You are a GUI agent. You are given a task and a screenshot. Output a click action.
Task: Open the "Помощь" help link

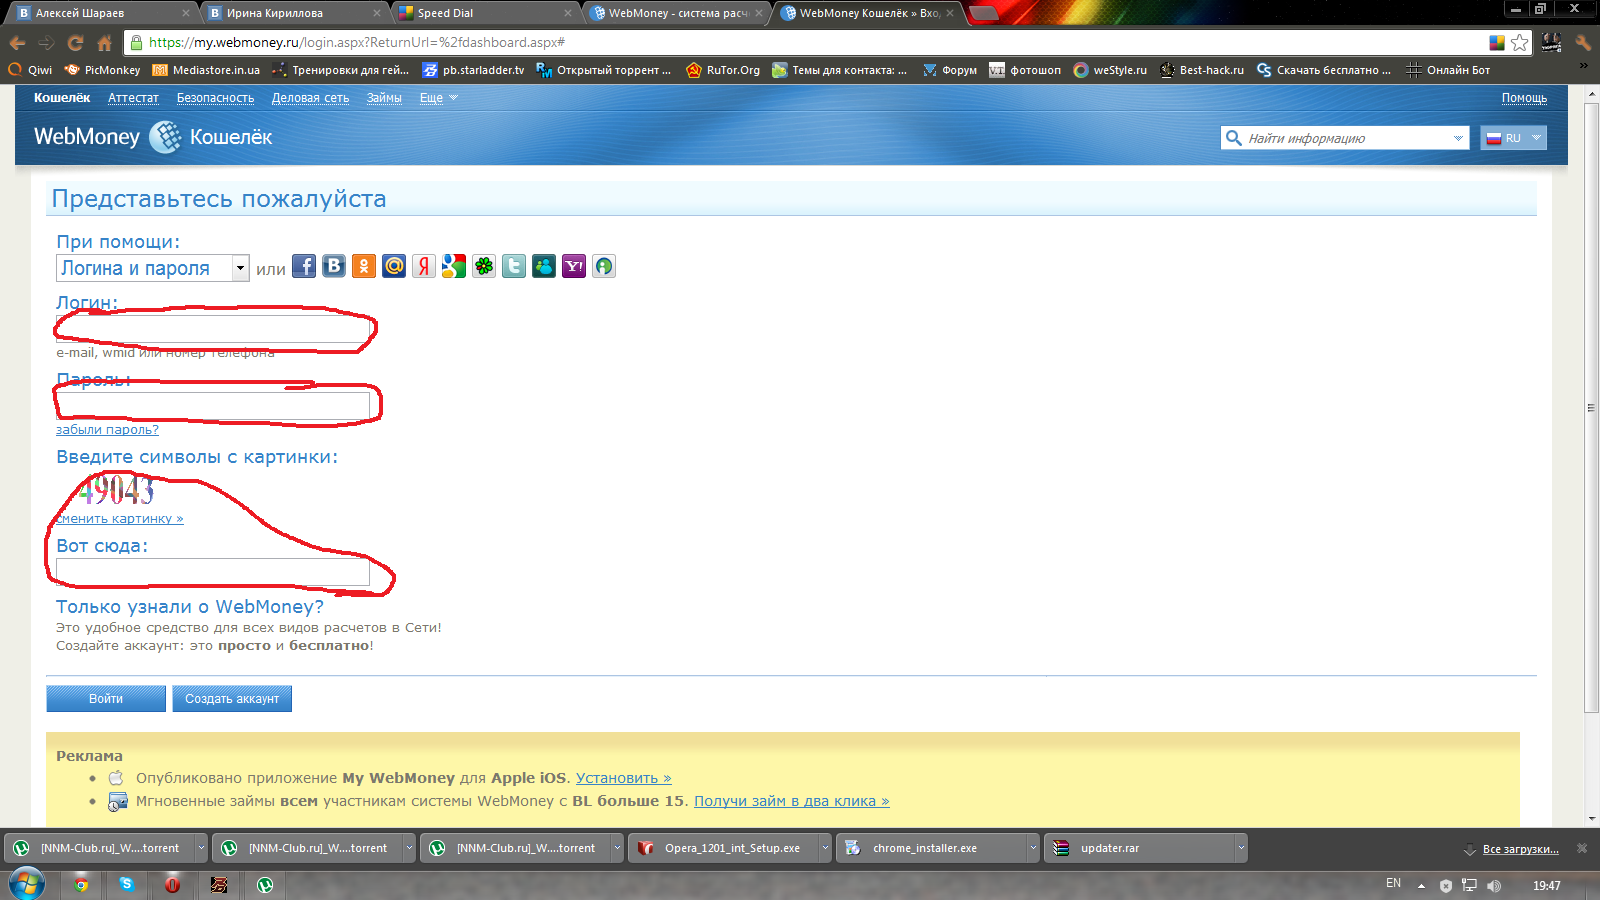coord(1524,98)
